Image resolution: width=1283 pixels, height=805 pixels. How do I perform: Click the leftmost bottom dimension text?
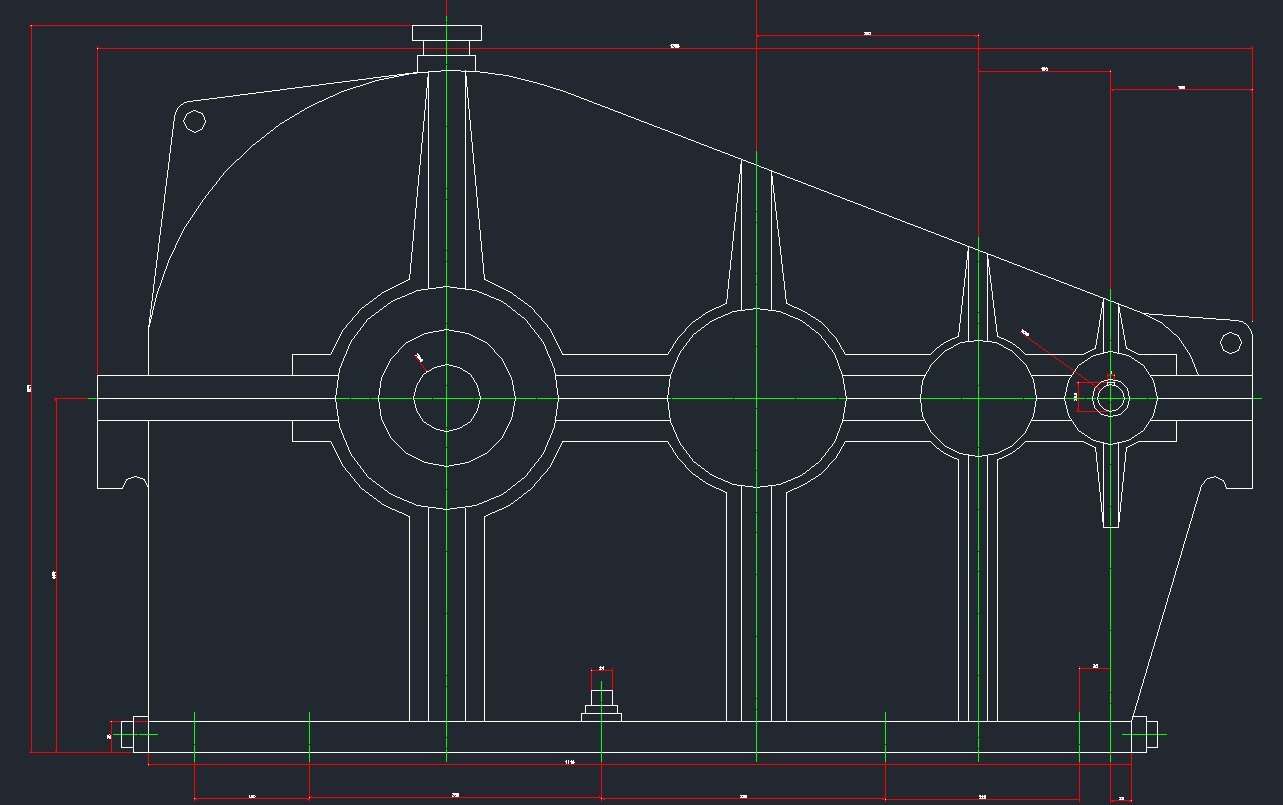251,797
